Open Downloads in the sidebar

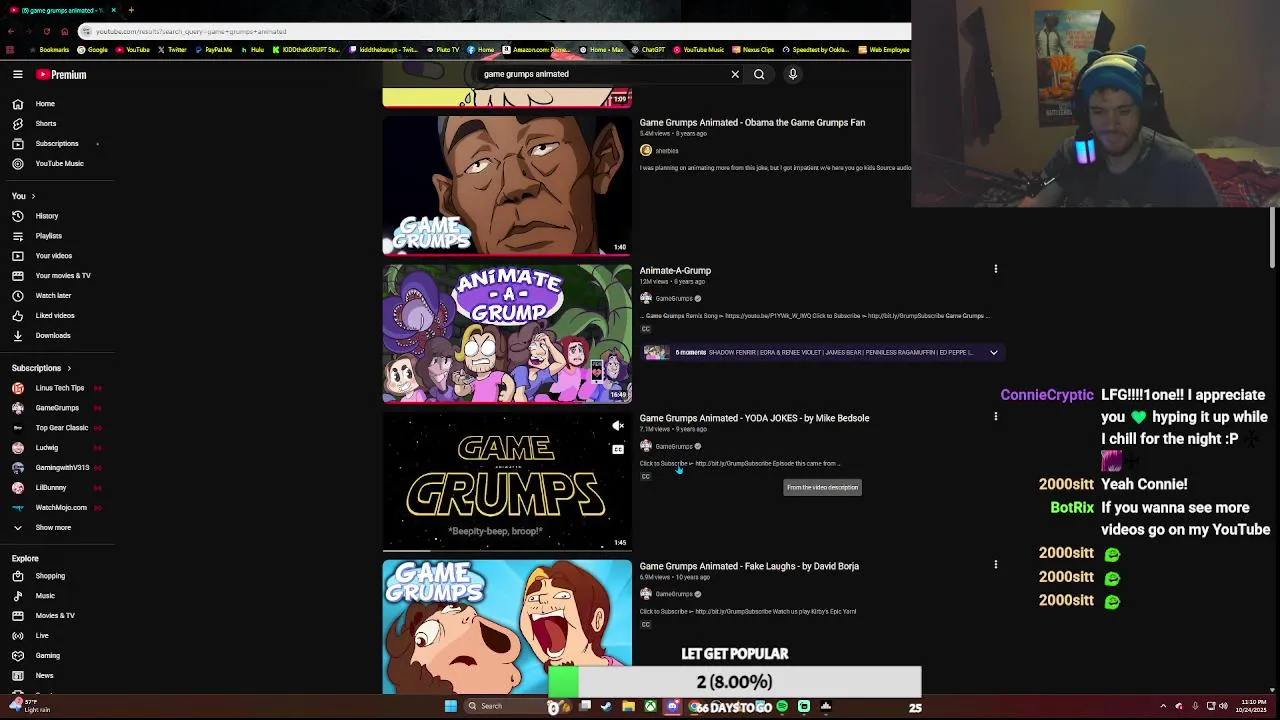(53, 336)
